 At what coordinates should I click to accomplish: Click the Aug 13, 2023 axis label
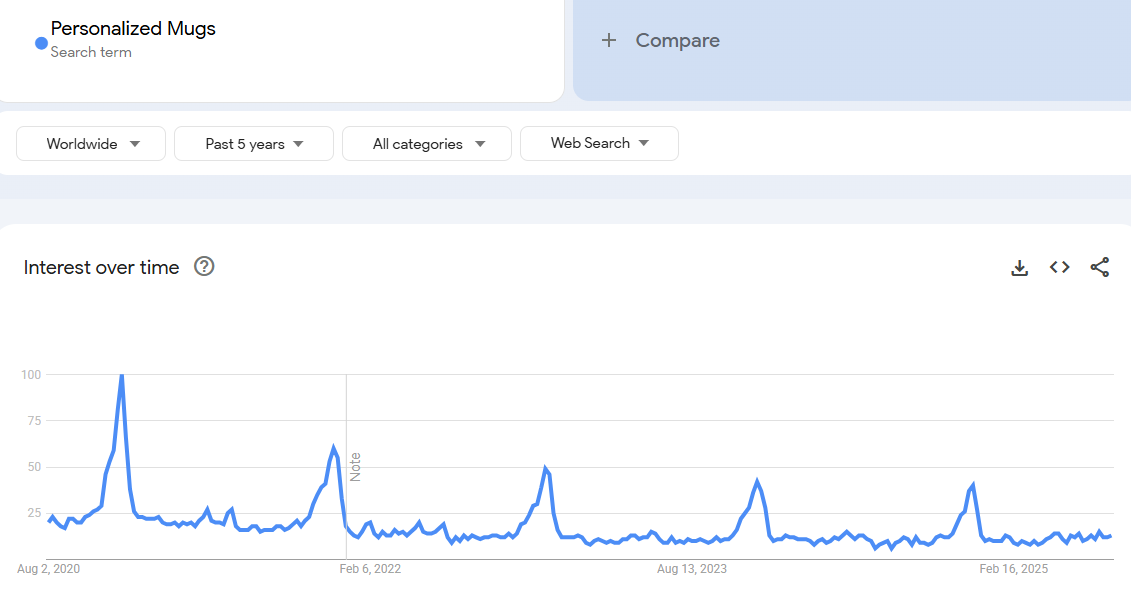click(692, 569)
